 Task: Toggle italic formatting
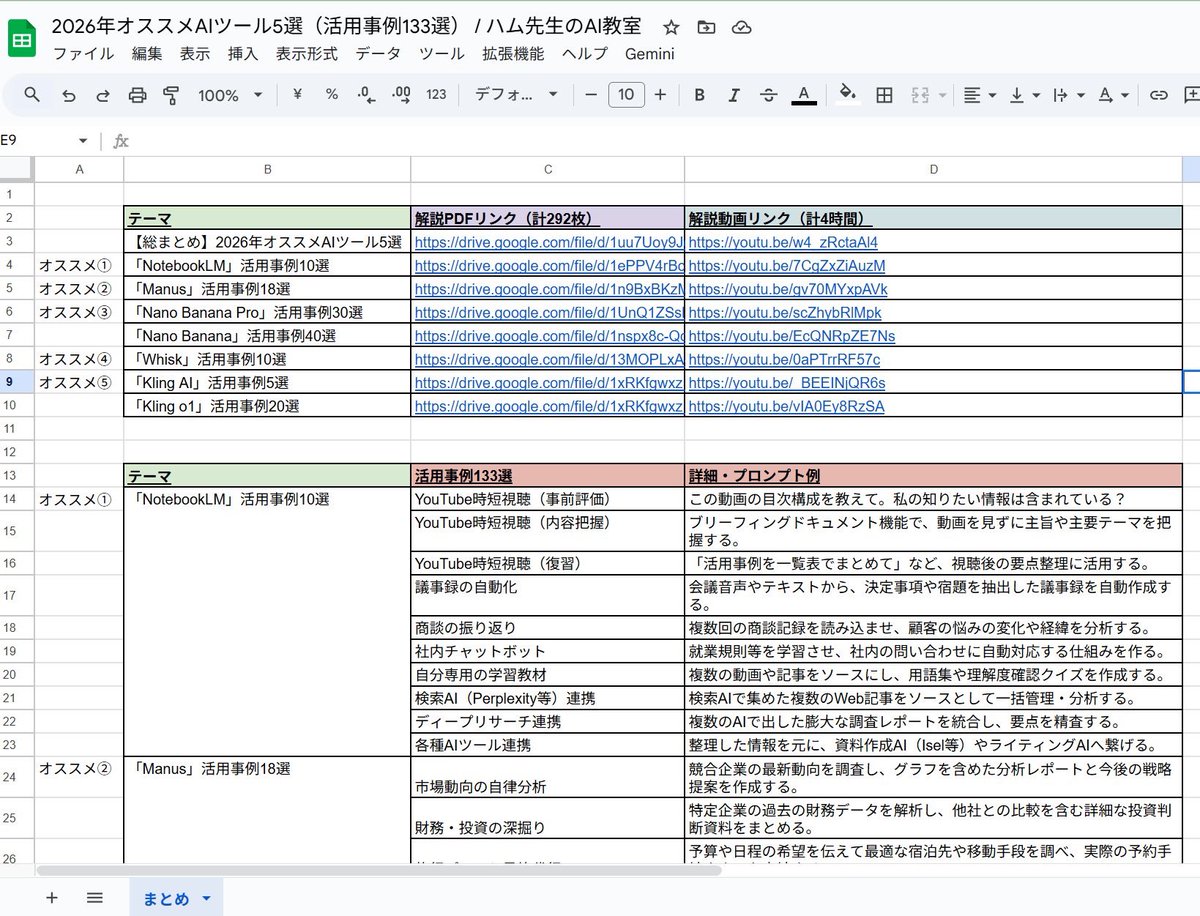pyautogui.click(x=735, y=95)
